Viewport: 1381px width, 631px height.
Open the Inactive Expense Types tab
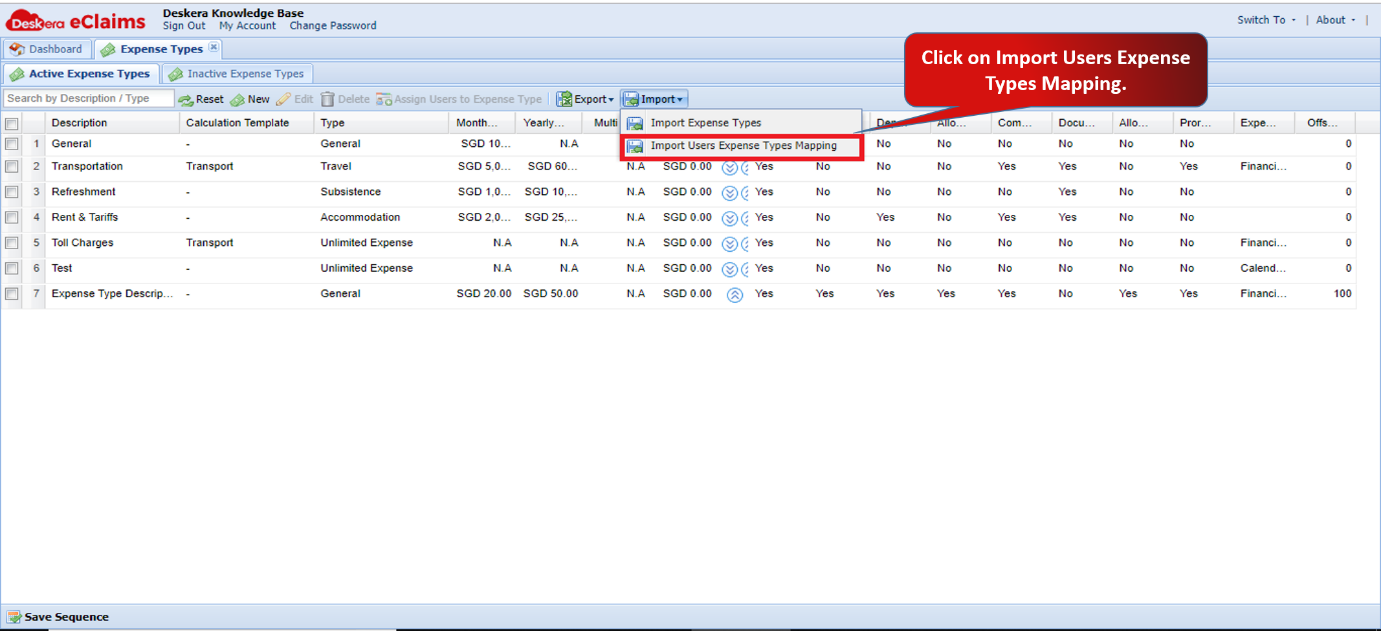pyautogui.click(x=238, y=74)
